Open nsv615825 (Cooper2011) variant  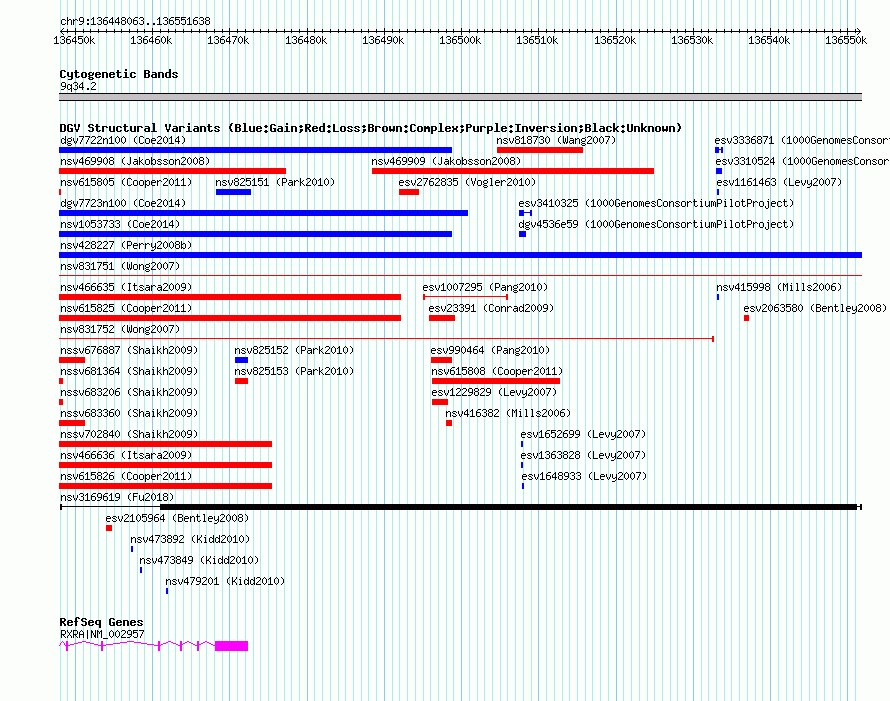point(126,308)
